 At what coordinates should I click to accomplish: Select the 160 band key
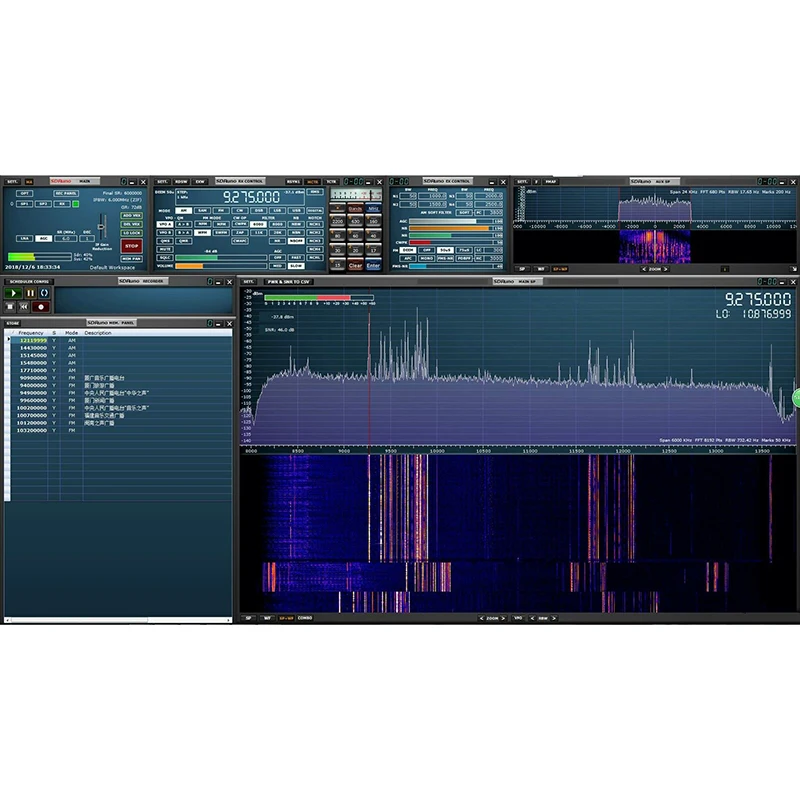tap(373, 221)
